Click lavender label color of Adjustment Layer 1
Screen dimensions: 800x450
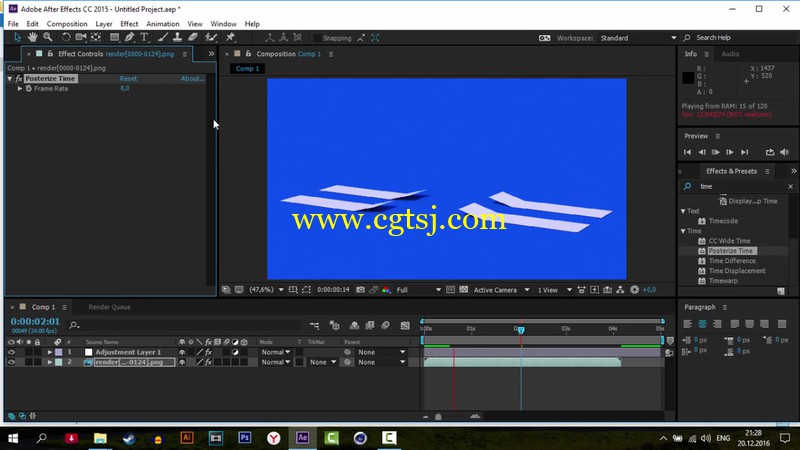[x=59, y=352]
